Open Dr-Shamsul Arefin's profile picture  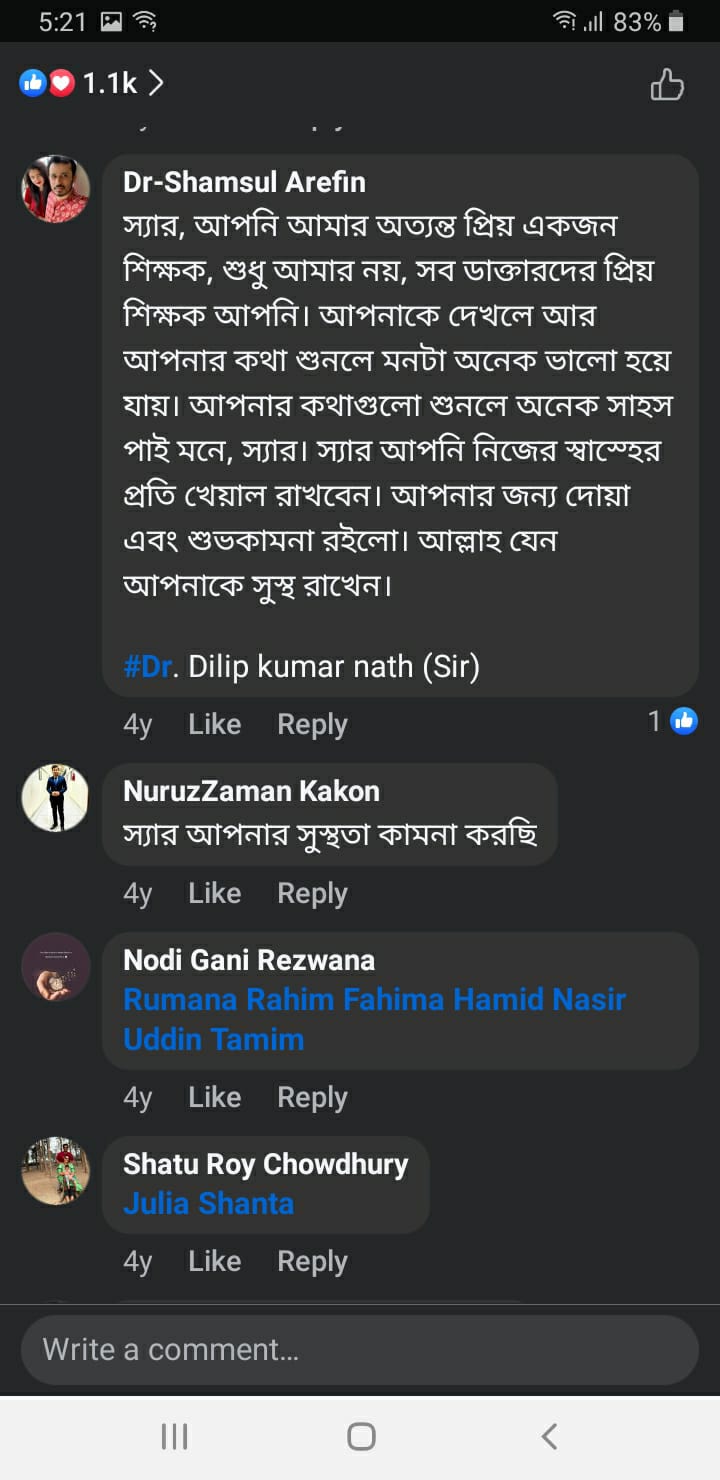click(x=56, y=189)
